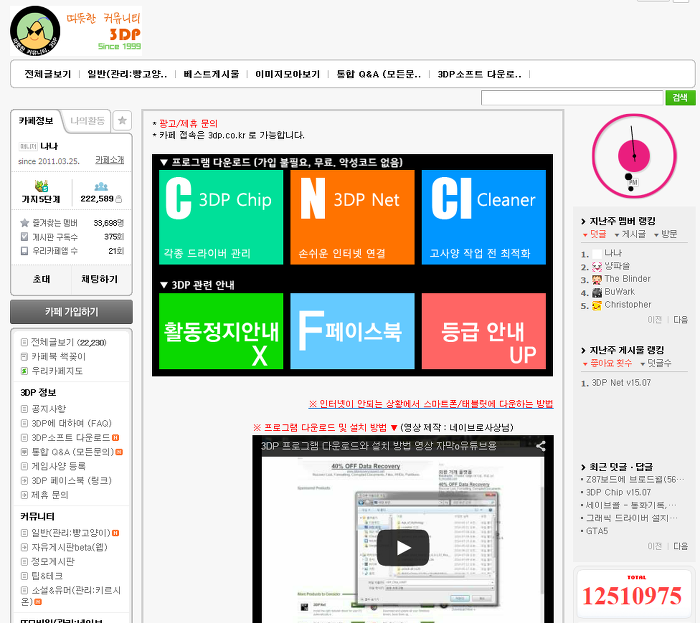Click the 채팅하기 chat button
Viewport: 700px width, 623px height.
click(x=100, y=279)
